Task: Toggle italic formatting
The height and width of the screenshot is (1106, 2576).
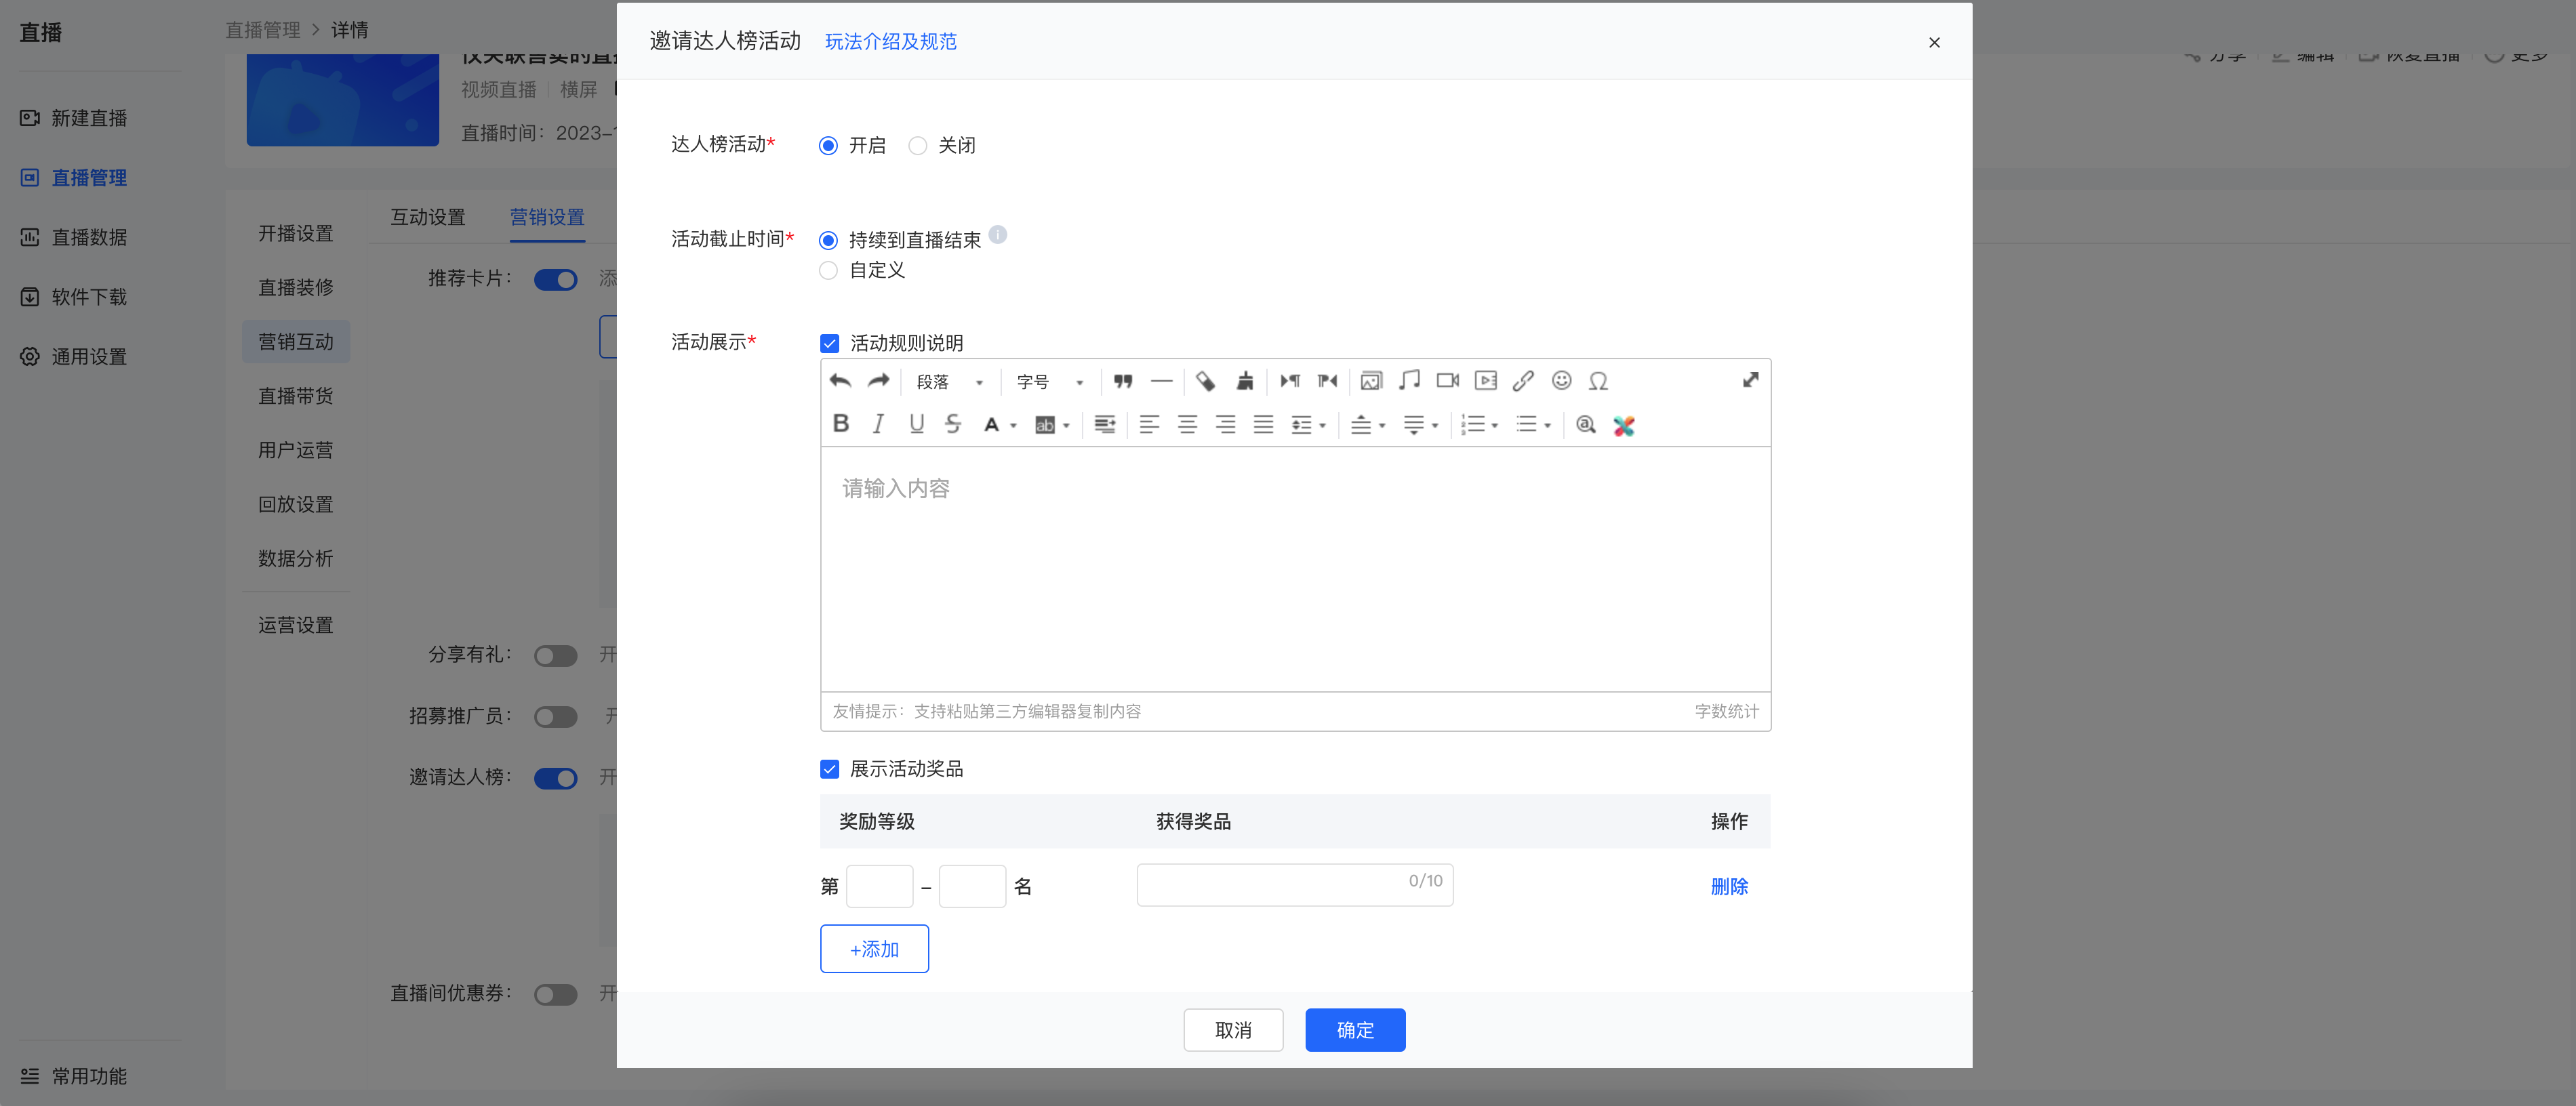Action: (x=878, y=424)
